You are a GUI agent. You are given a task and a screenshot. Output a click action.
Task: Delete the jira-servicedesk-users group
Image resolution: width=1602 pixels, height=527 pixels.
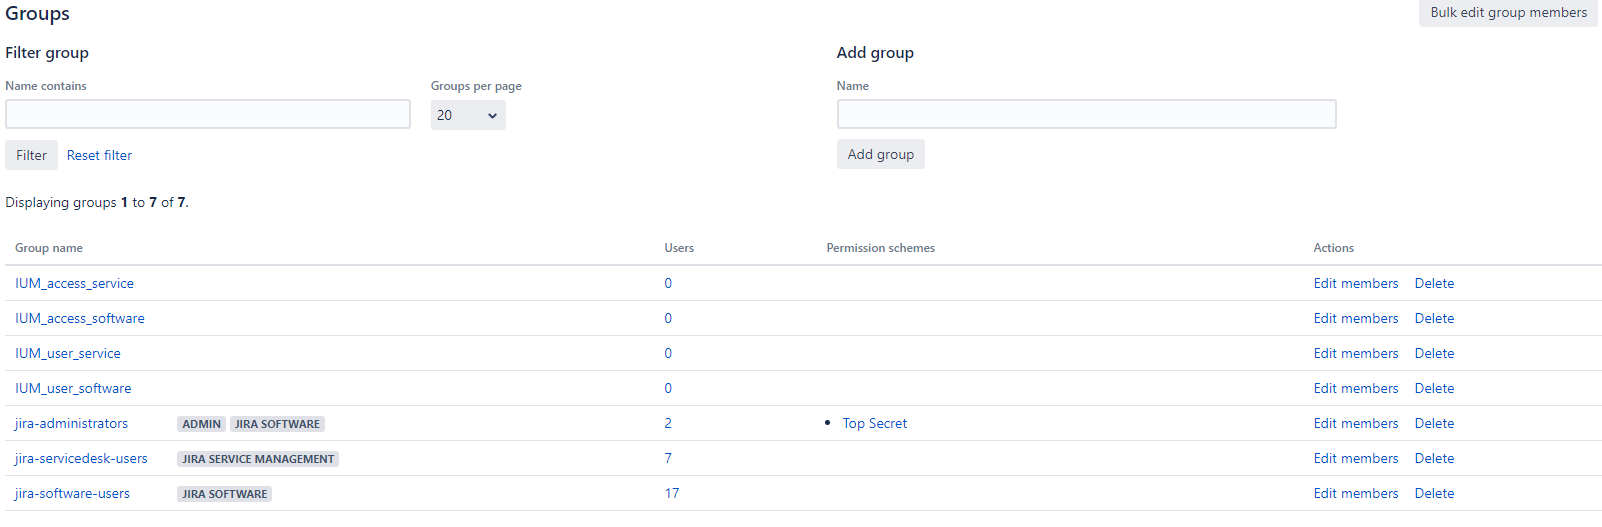[x=1434, y=459]
